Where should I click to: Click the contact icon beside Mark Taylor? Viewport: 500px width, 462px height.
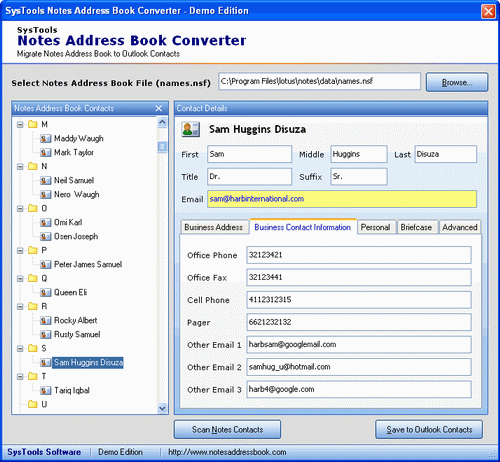45,152
